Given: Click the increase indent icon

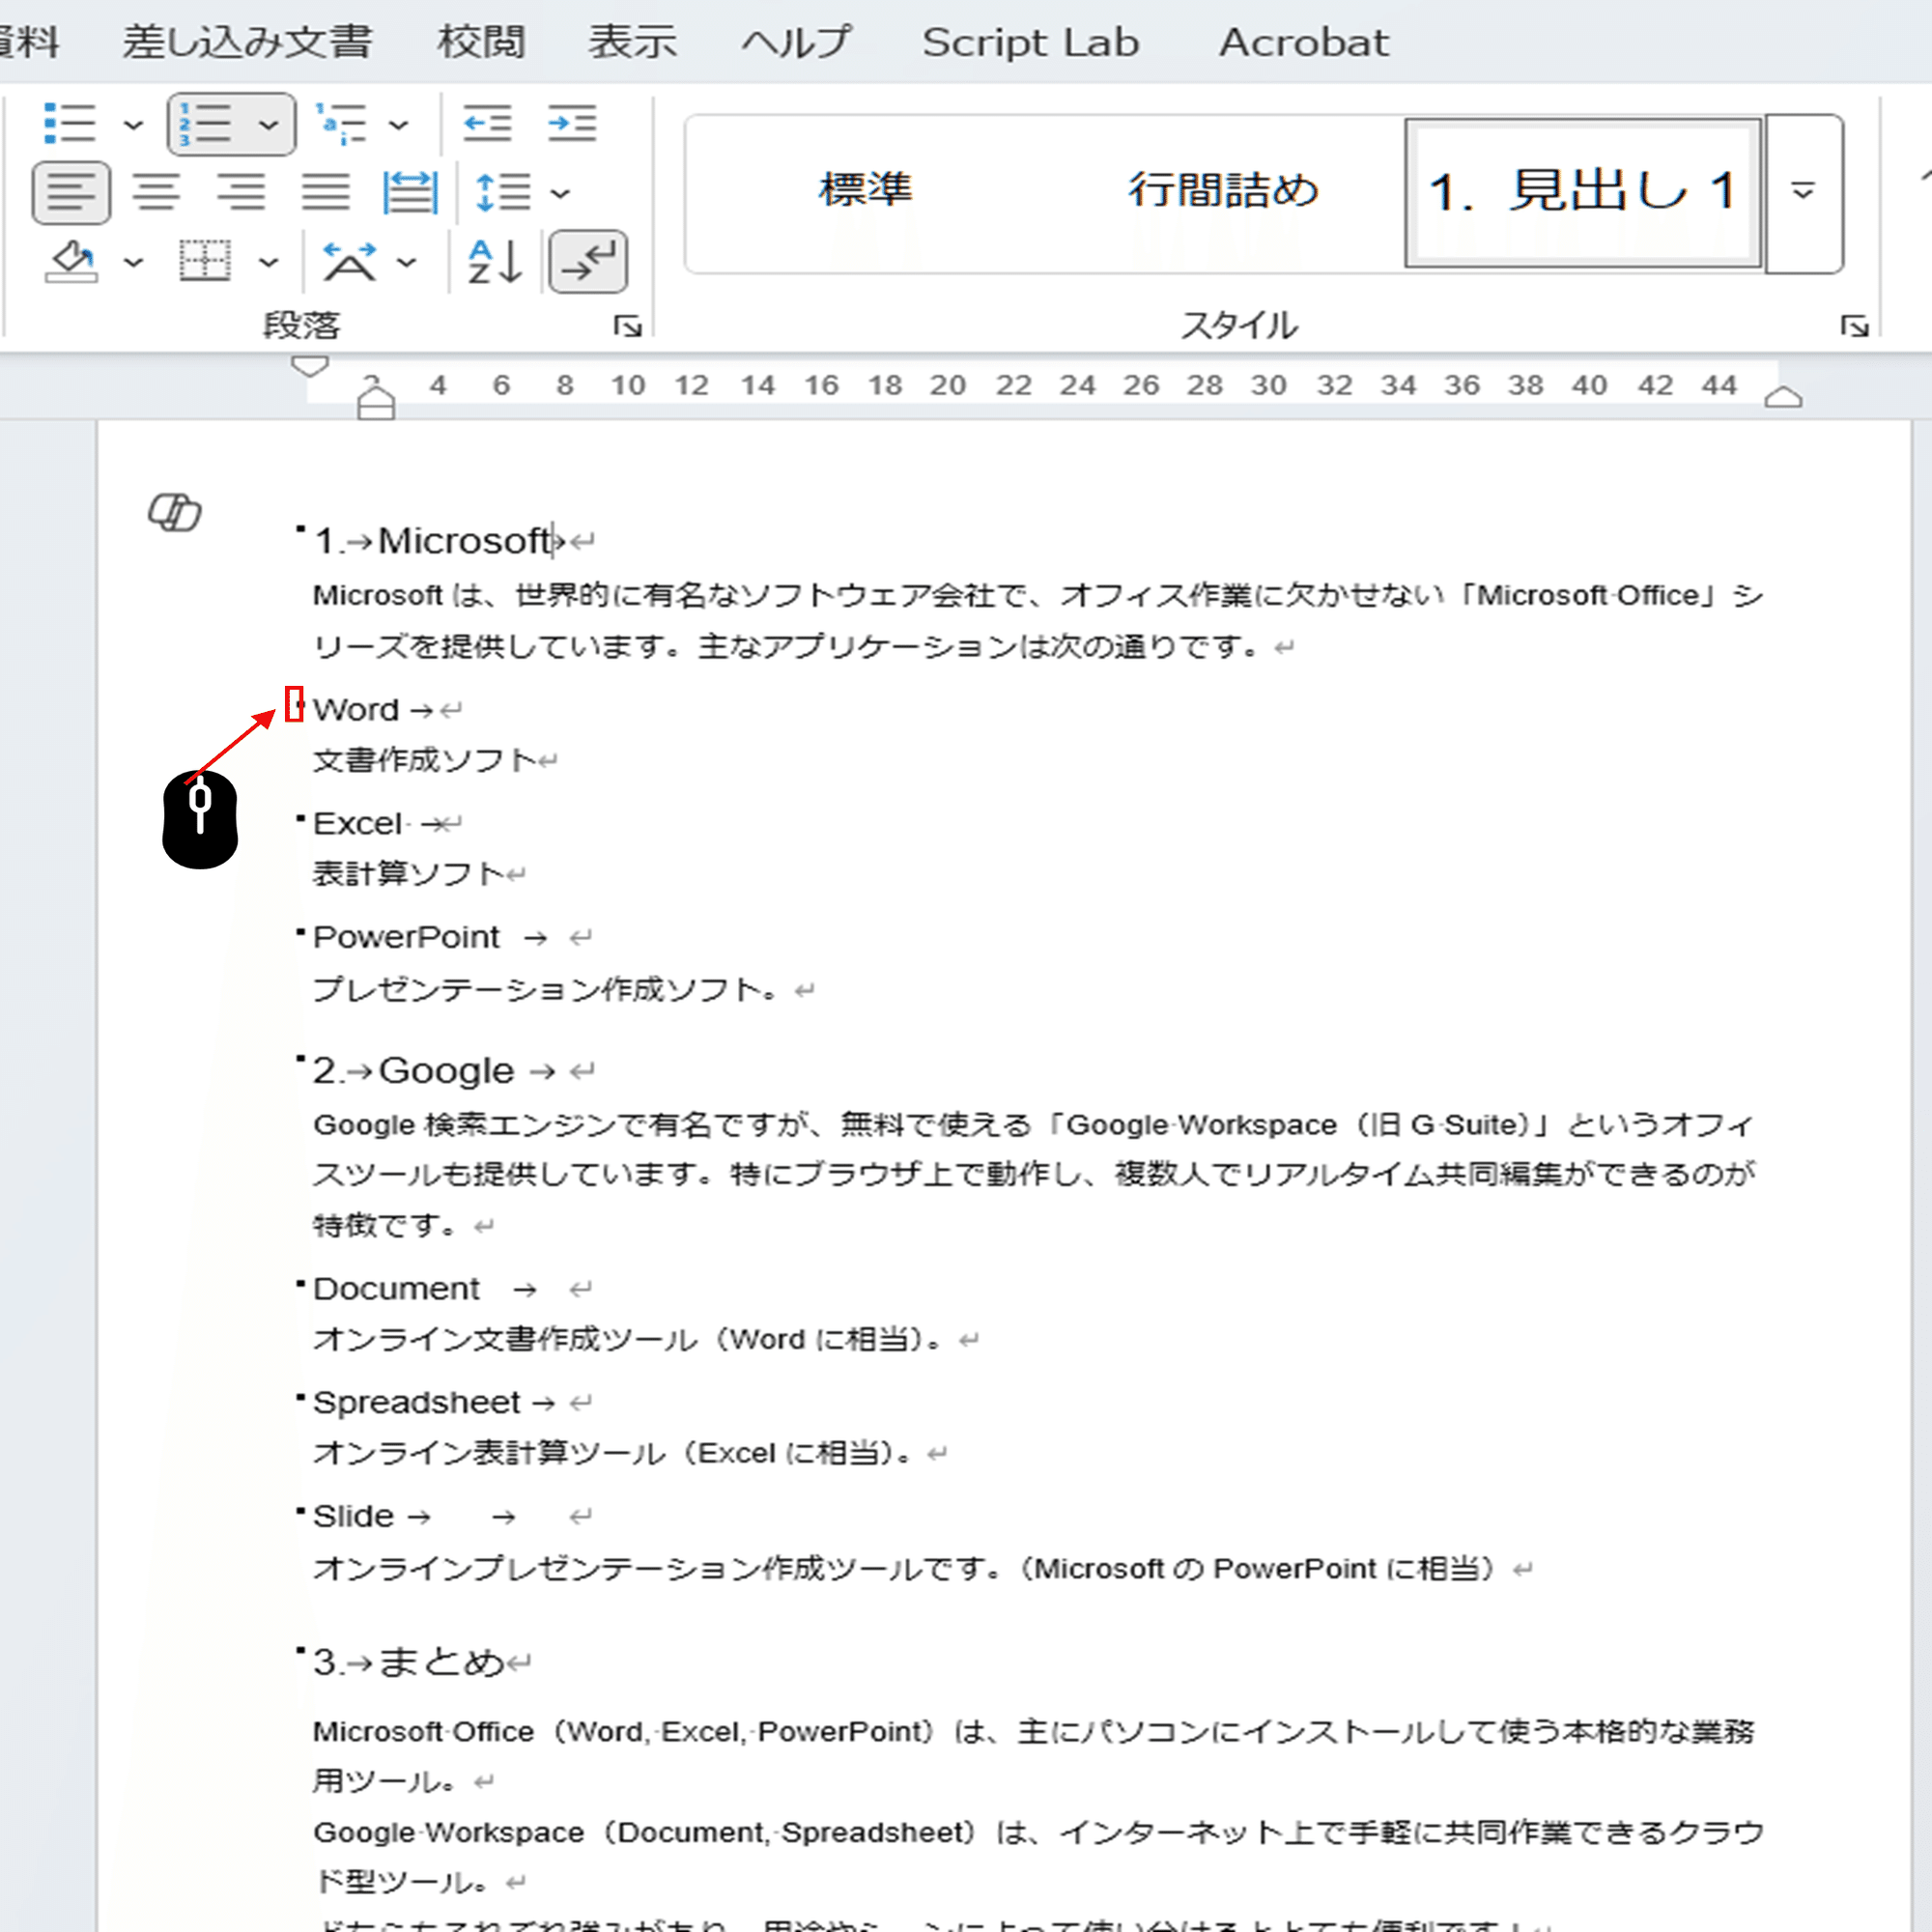Looking at the screenshot, I should pyautogui.click(x=570, y=123).
